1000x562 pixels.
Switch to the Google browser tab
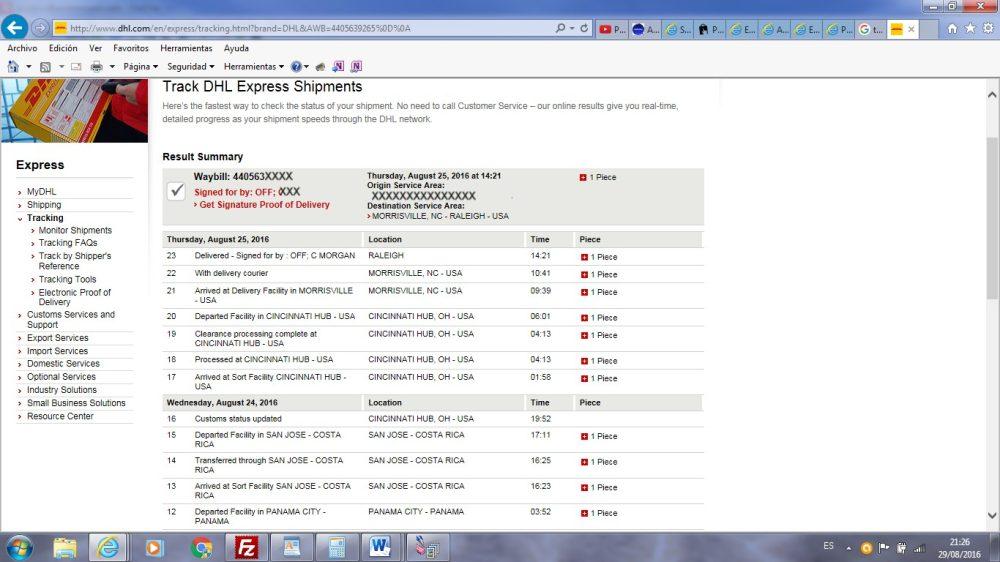pos(871,29)
